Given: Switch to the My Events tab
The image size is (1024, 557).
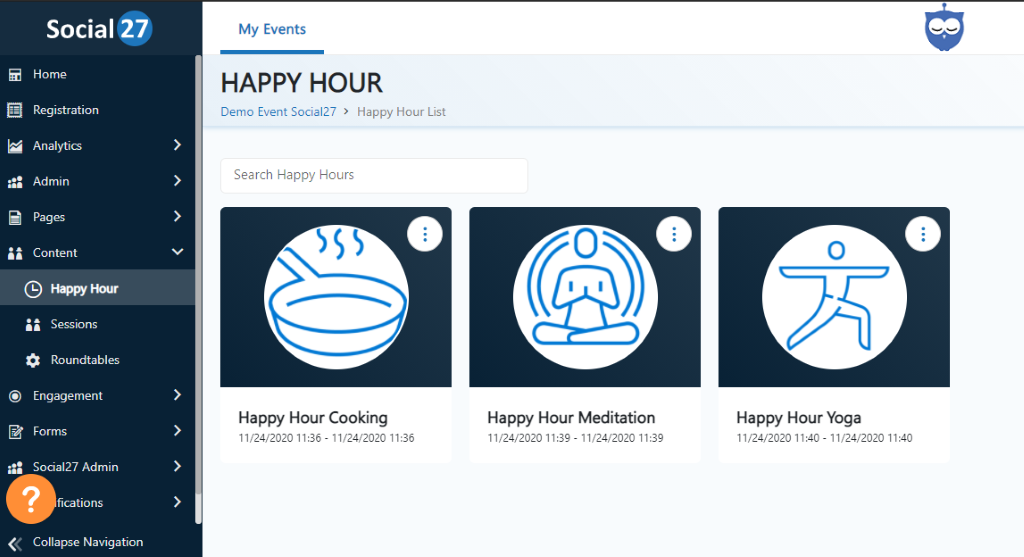Looking at the screenshot, I should pos(272,29).
